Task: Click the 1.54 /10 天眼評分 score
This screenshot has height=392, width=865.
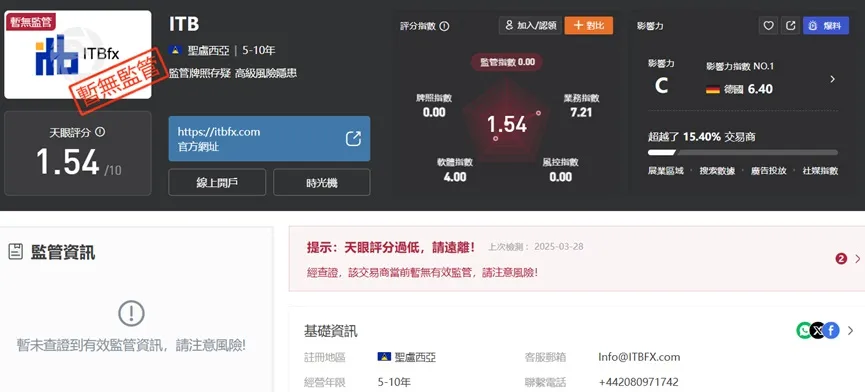Action: pyautogui.click(x=78, y=162)
